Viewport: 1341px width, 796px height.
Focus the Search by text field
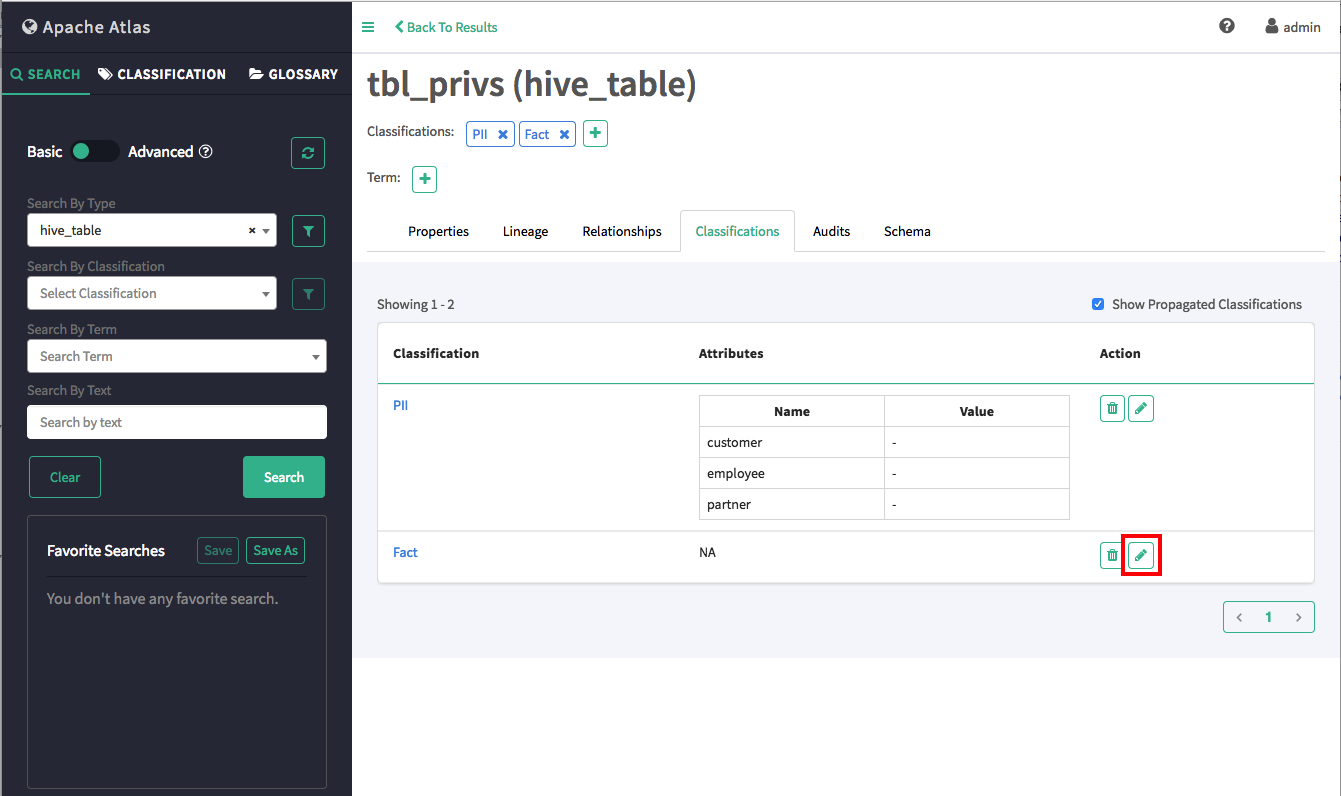pos(177,422)
